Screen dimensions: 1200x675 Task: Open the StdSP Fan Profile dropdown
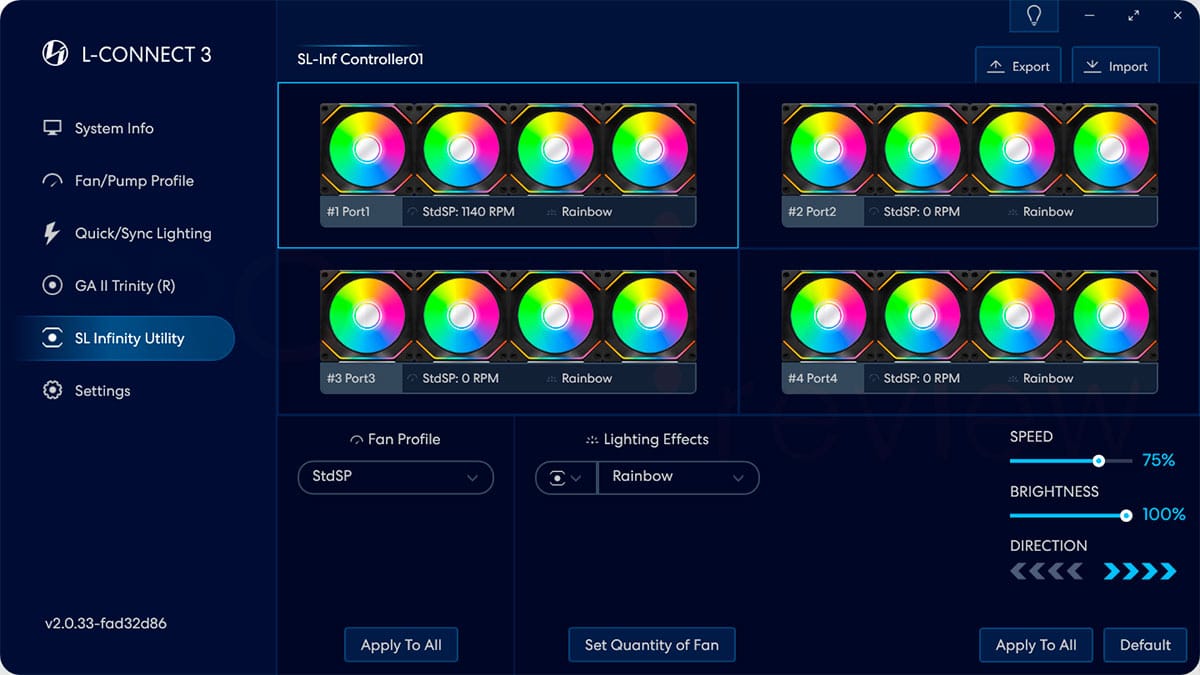tap(396, 477)
